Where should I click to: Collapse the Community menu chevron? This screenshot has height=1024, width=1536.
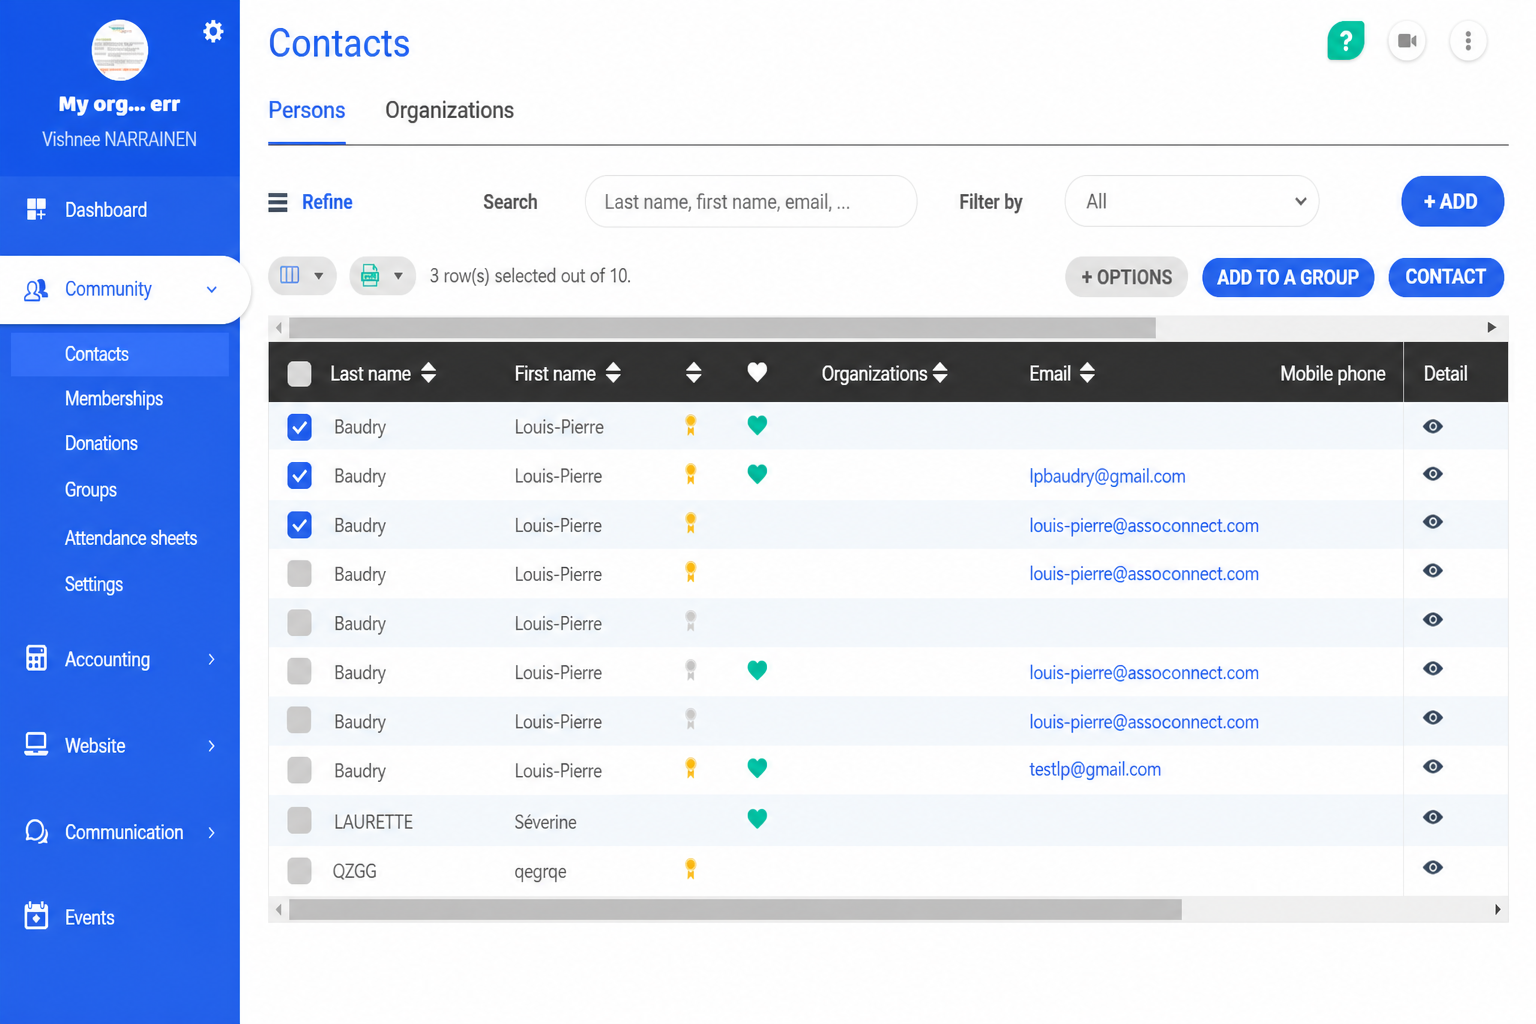(212, 290)
